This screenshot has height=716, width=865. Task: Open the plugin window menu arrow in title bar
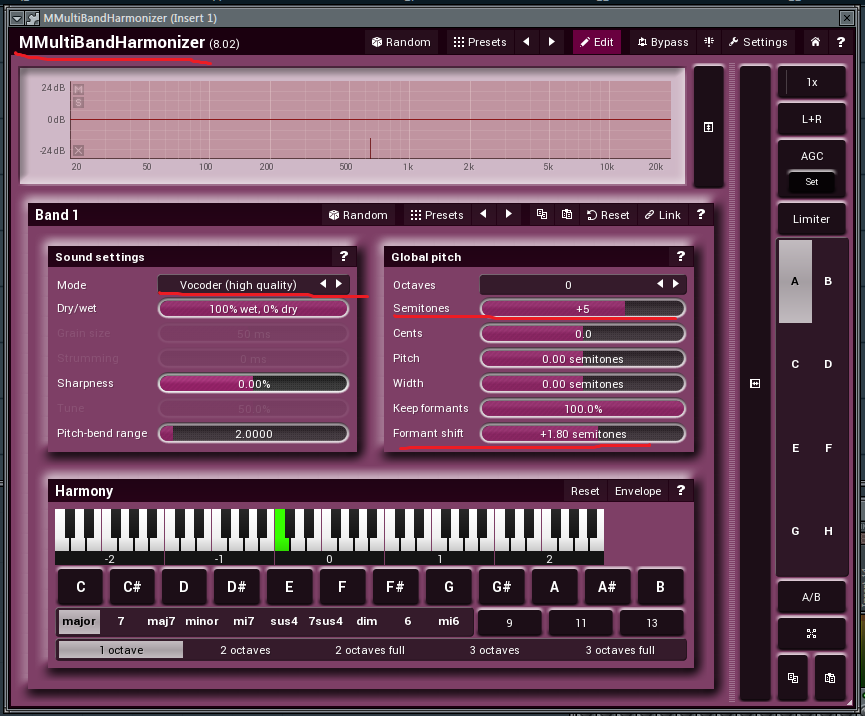(17, 18)
